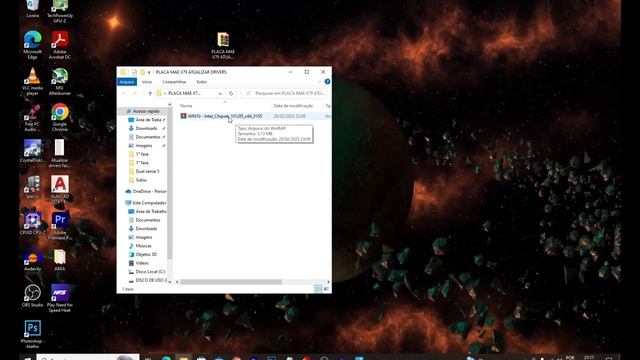The height and width of the screenshot is (360, 640).
Task: Open the Photoshop - Atalho desktop shortcut
Action: click(32, 334)
